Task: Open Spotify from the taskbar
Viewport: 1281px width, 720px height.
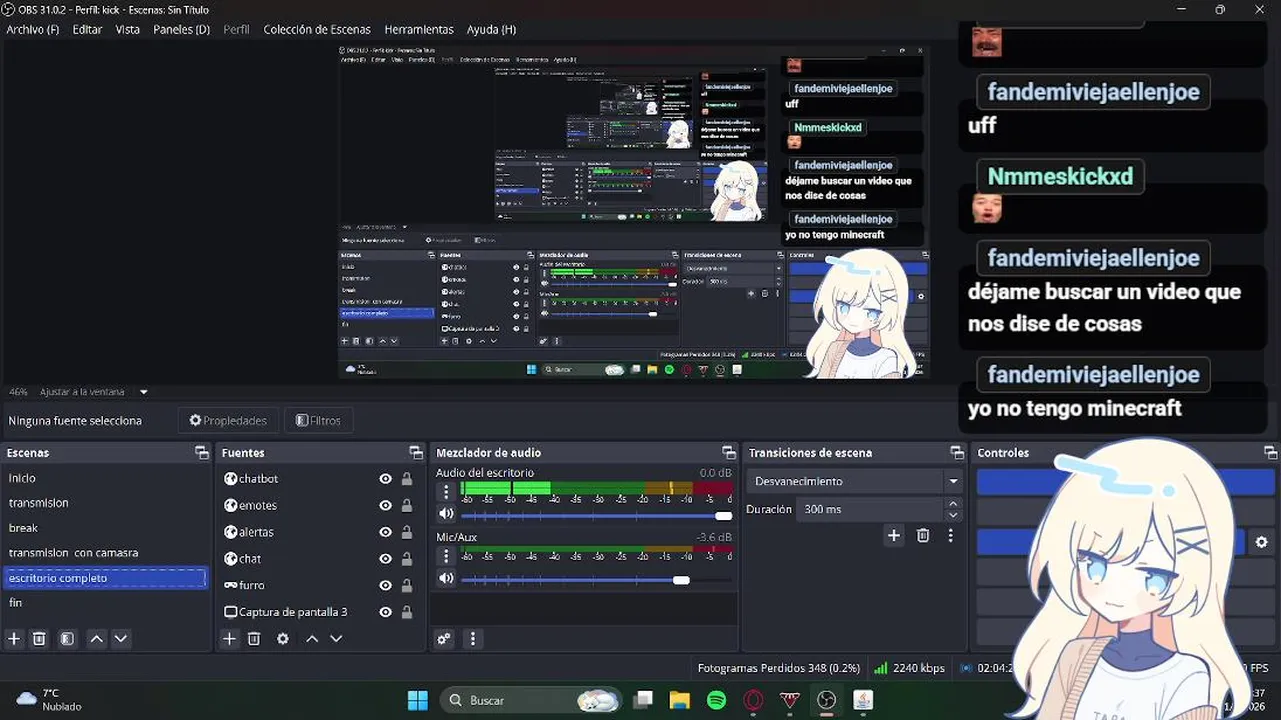Action: pyautogui.click(x=716, y=700)
